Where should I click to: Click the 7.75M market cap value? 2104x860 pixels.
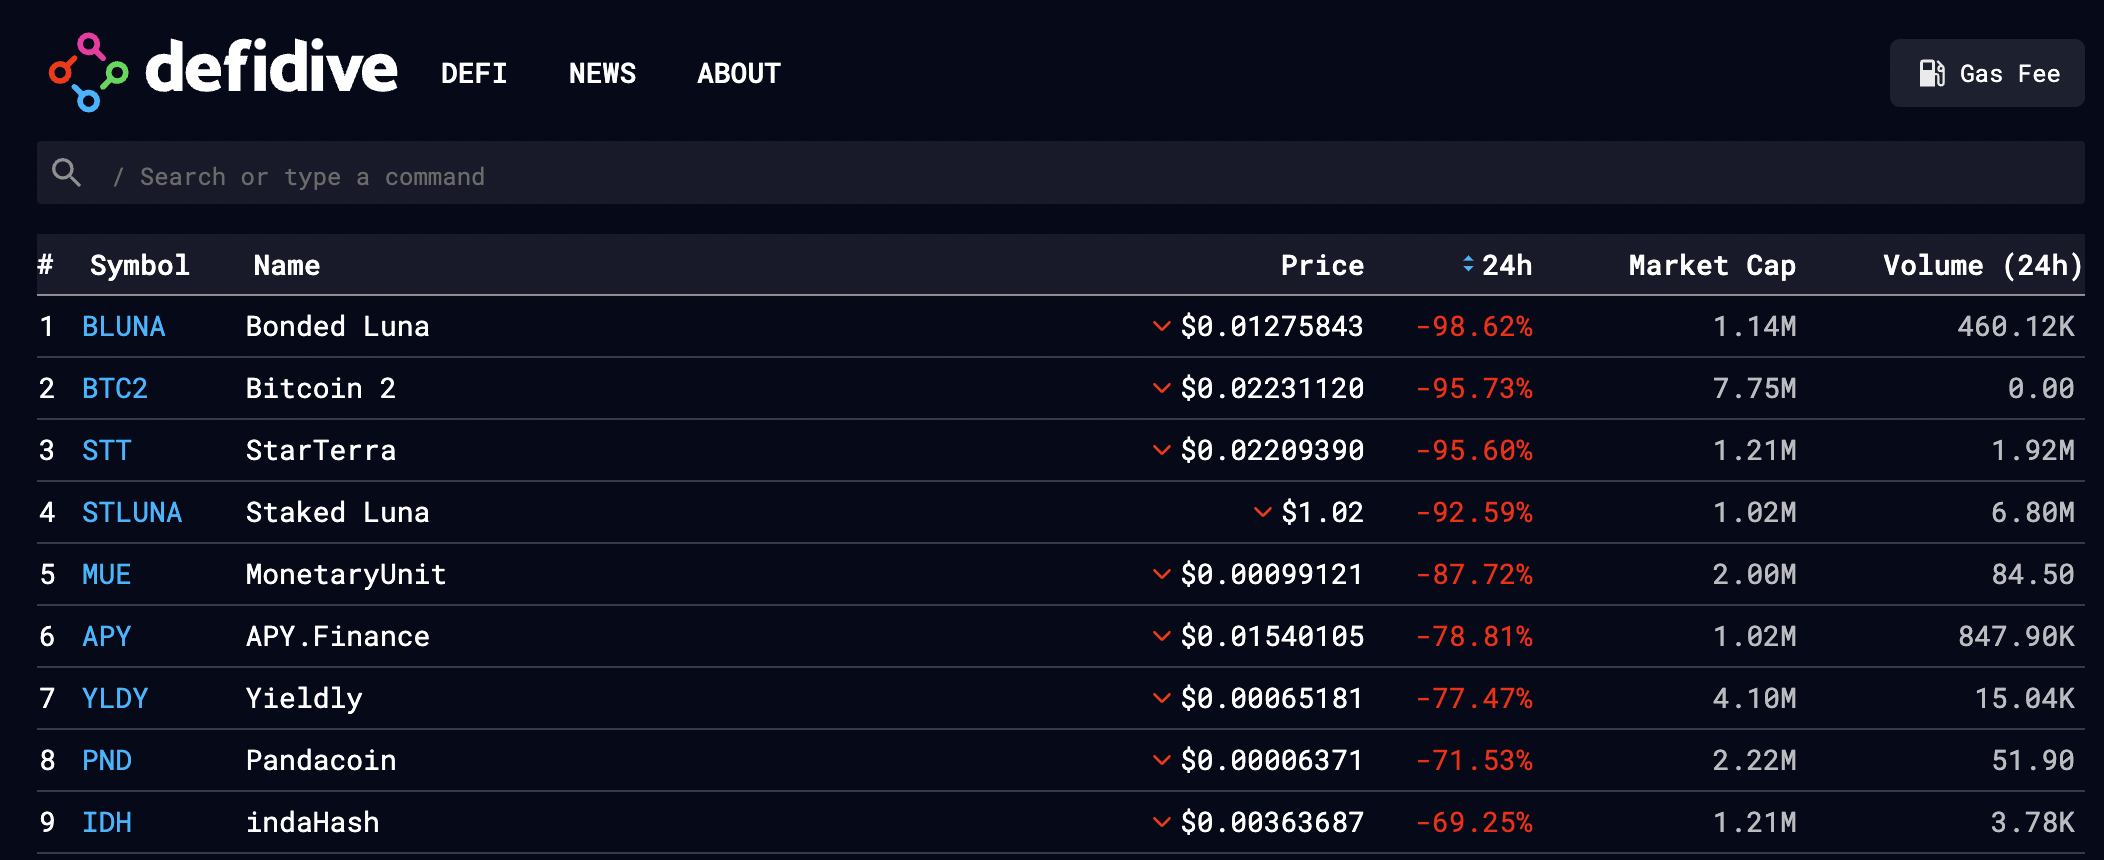[x=1754, y=388]
